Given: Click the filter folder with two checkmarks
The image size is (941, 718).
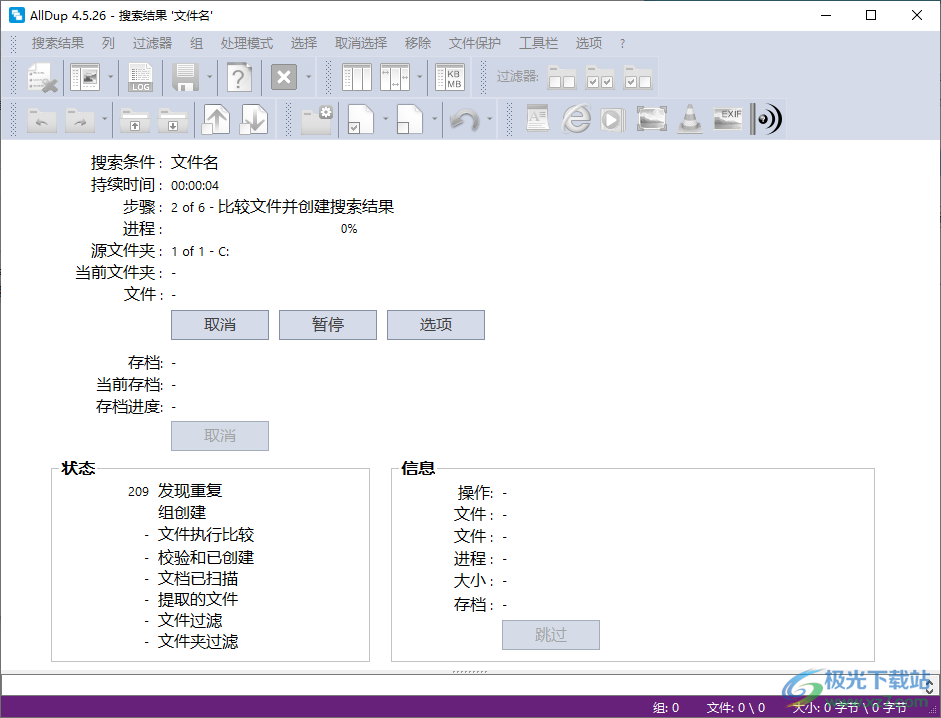Looking at the screenshot, I should (x=600, y=77).
